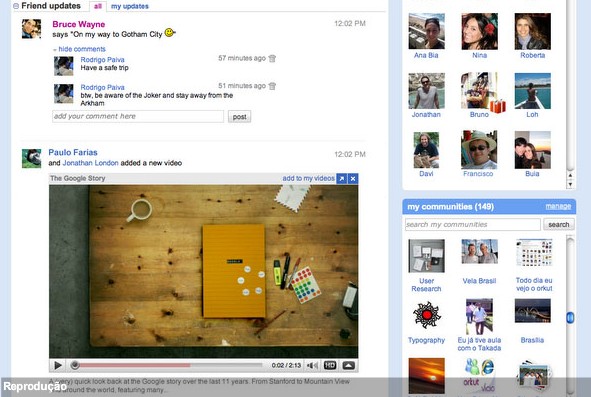Click the video frame preview image
The width and height of the screenshot is (591, 397).
pos(204,271)
